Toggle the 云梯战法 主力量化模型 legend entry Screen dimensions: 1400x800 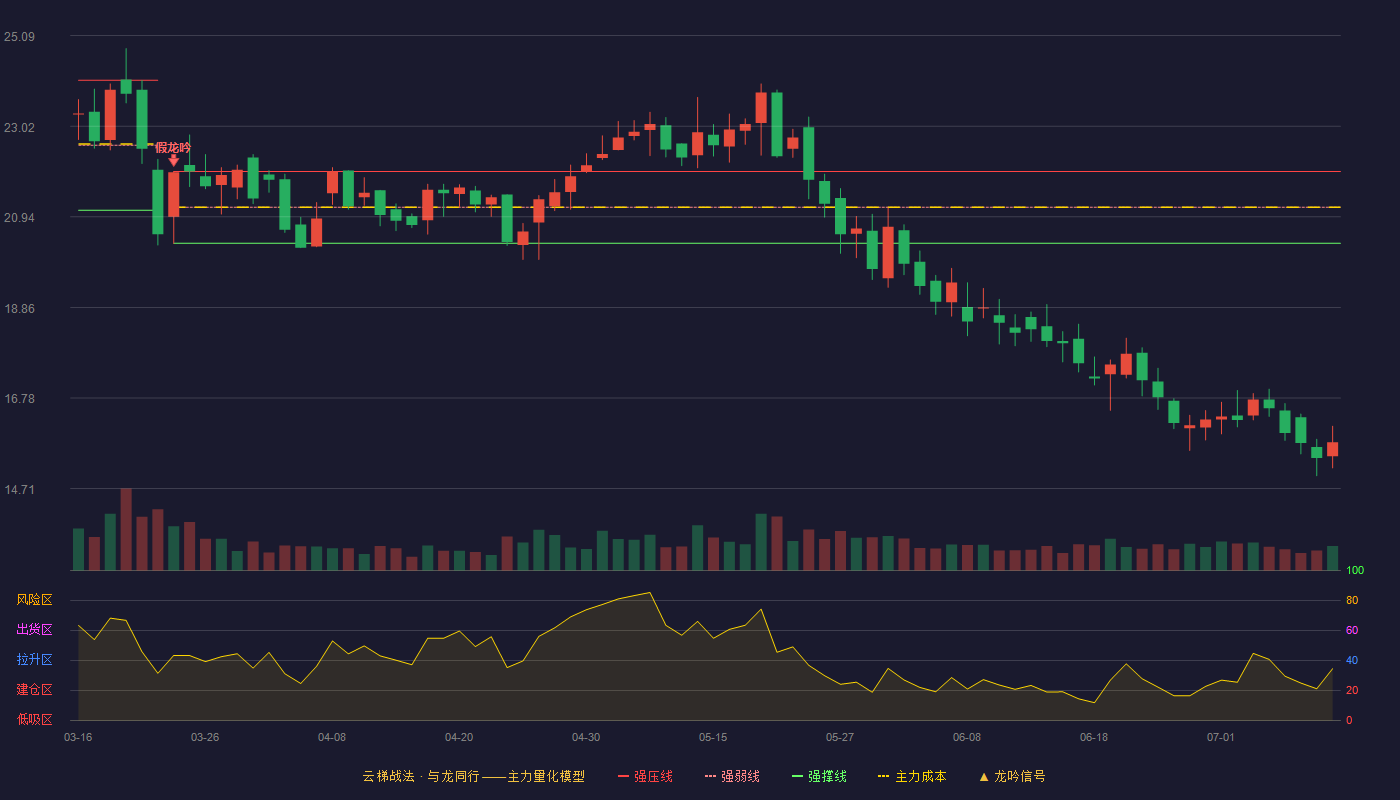(x=473, y=776)
